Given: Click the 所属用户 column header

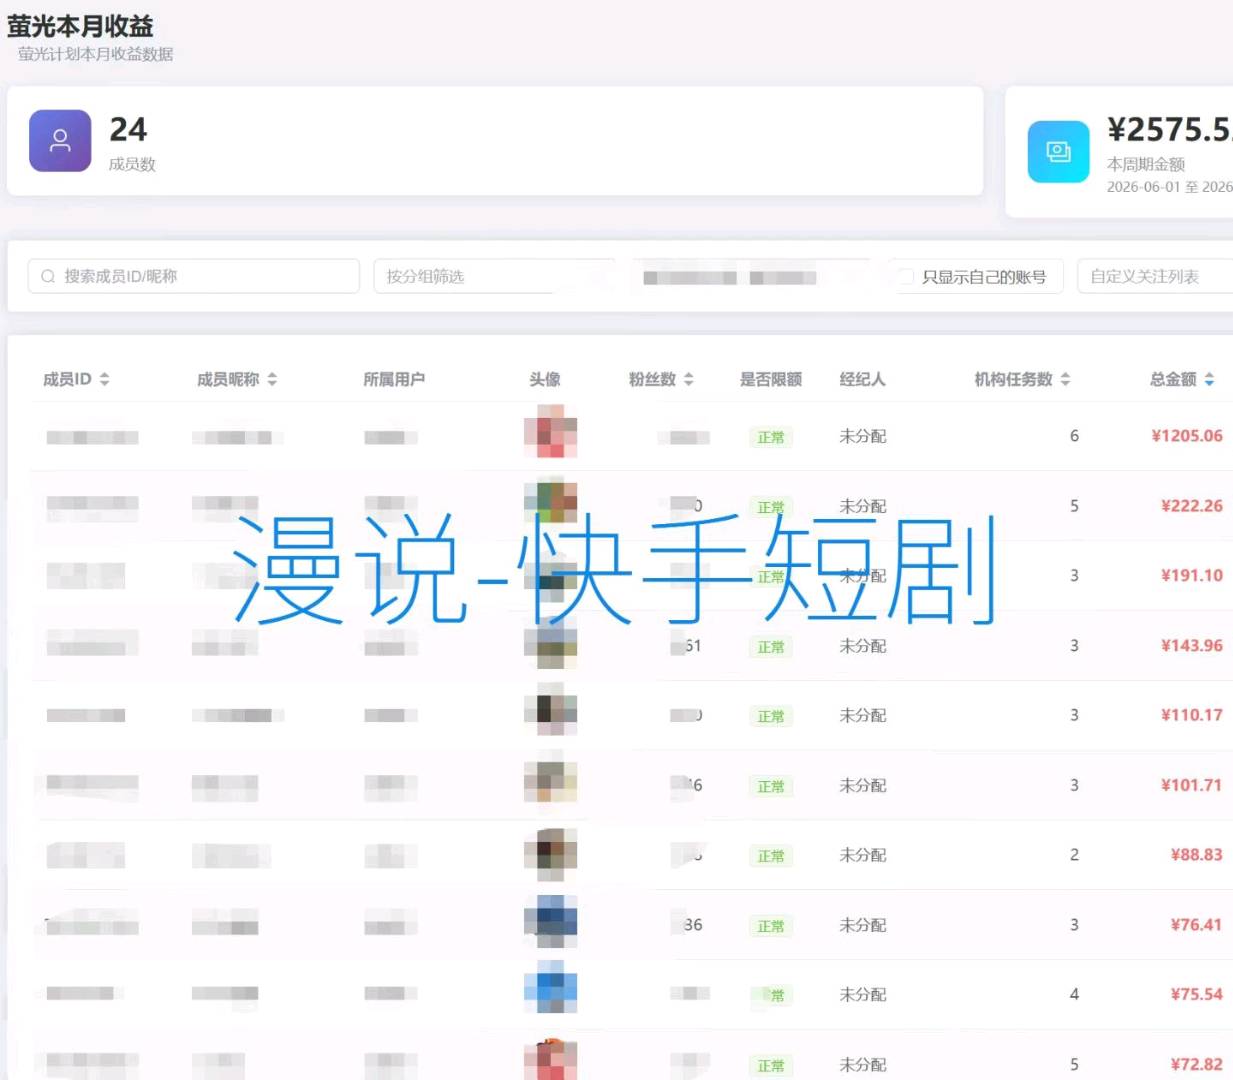Looking at the screenshot, I should [394, 379].
